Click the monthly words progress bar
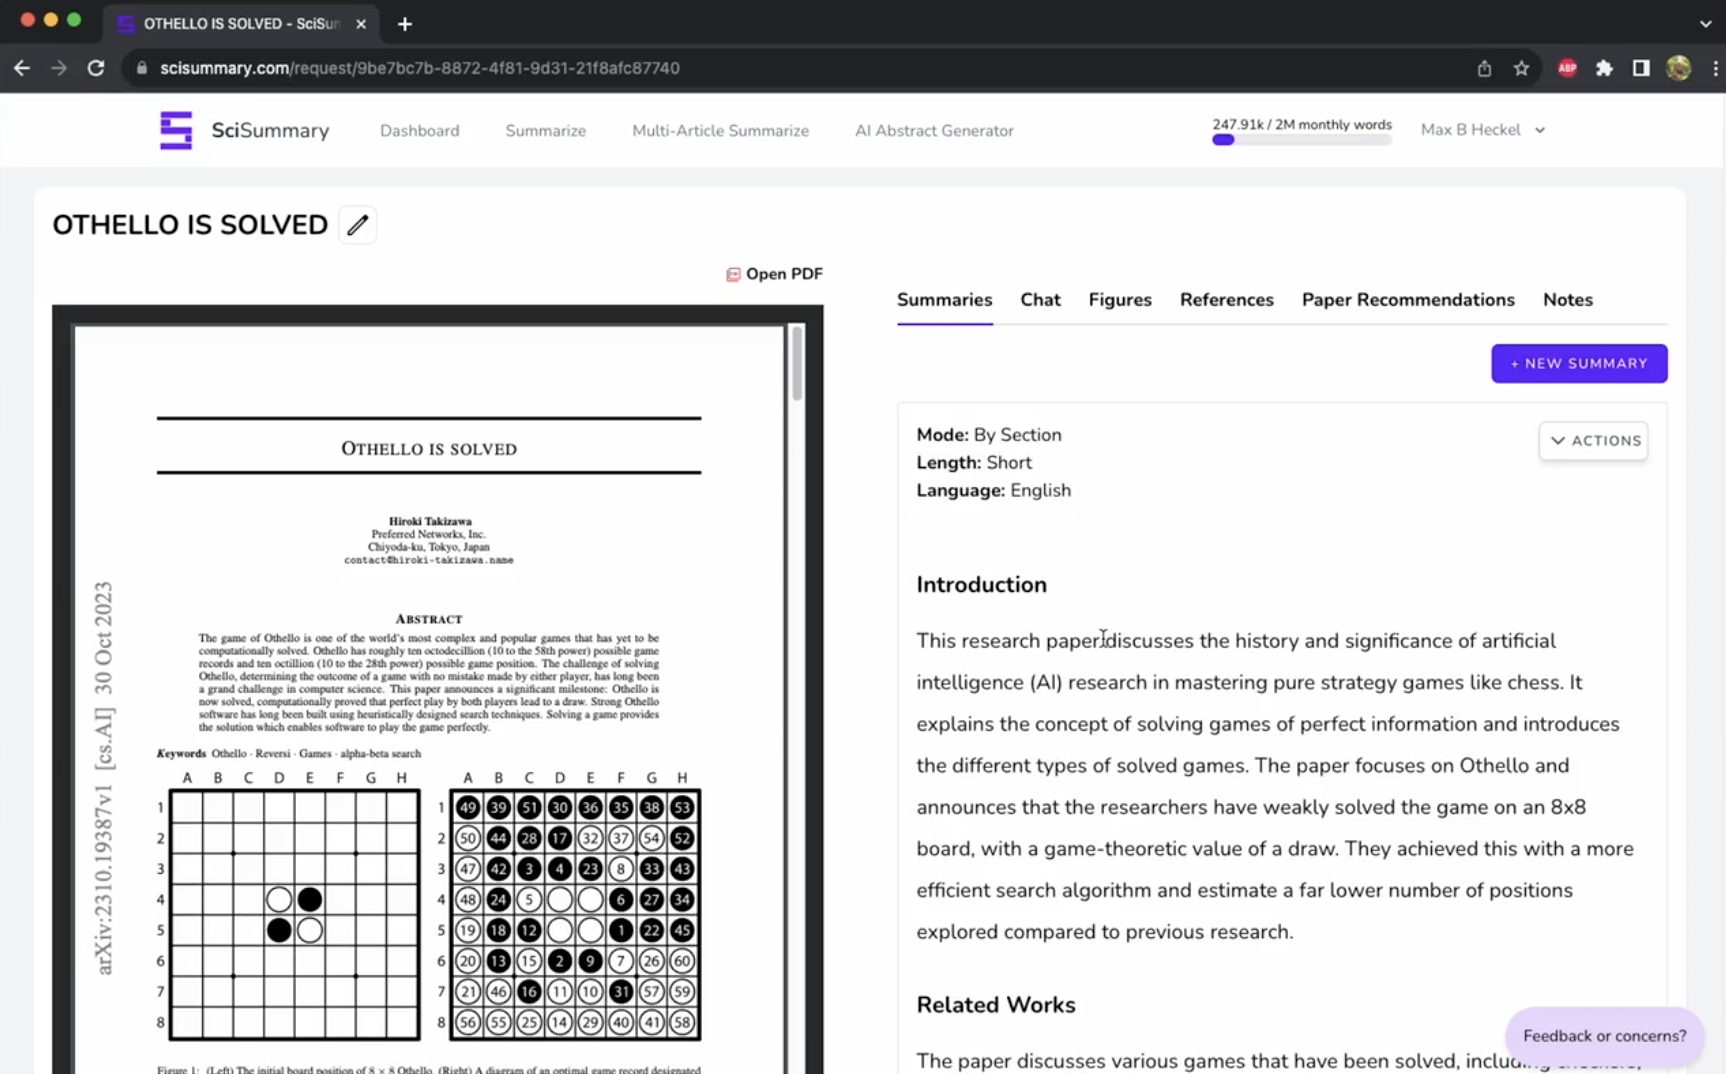1726x1074 pixels. point(1302,141)
